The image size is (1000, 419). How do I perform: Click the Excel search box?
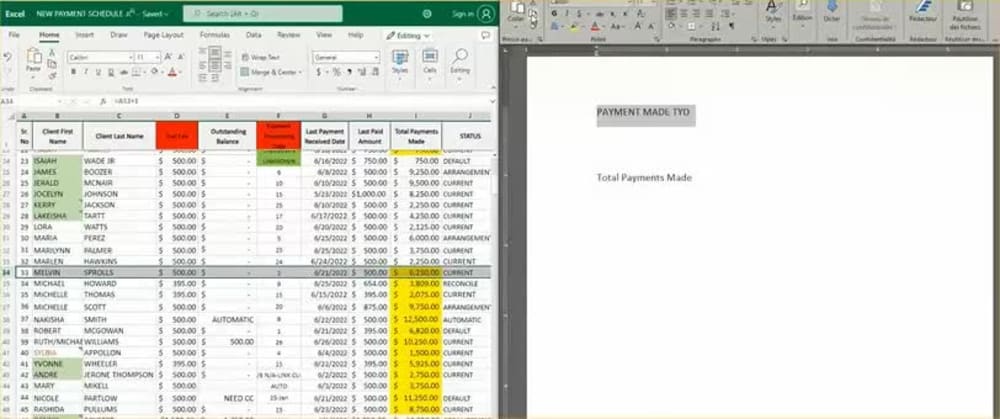tap(262, 13)
